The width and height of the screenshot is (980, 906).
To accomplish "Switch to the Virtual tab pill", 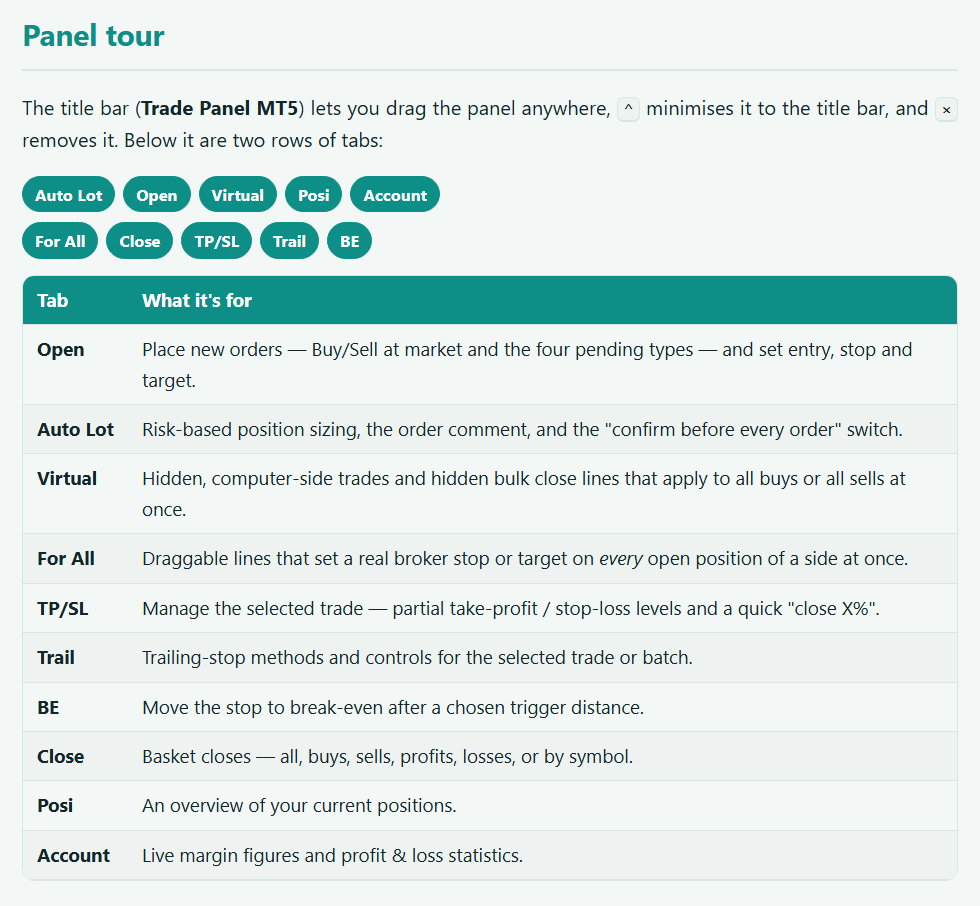I will click(238, 195).
